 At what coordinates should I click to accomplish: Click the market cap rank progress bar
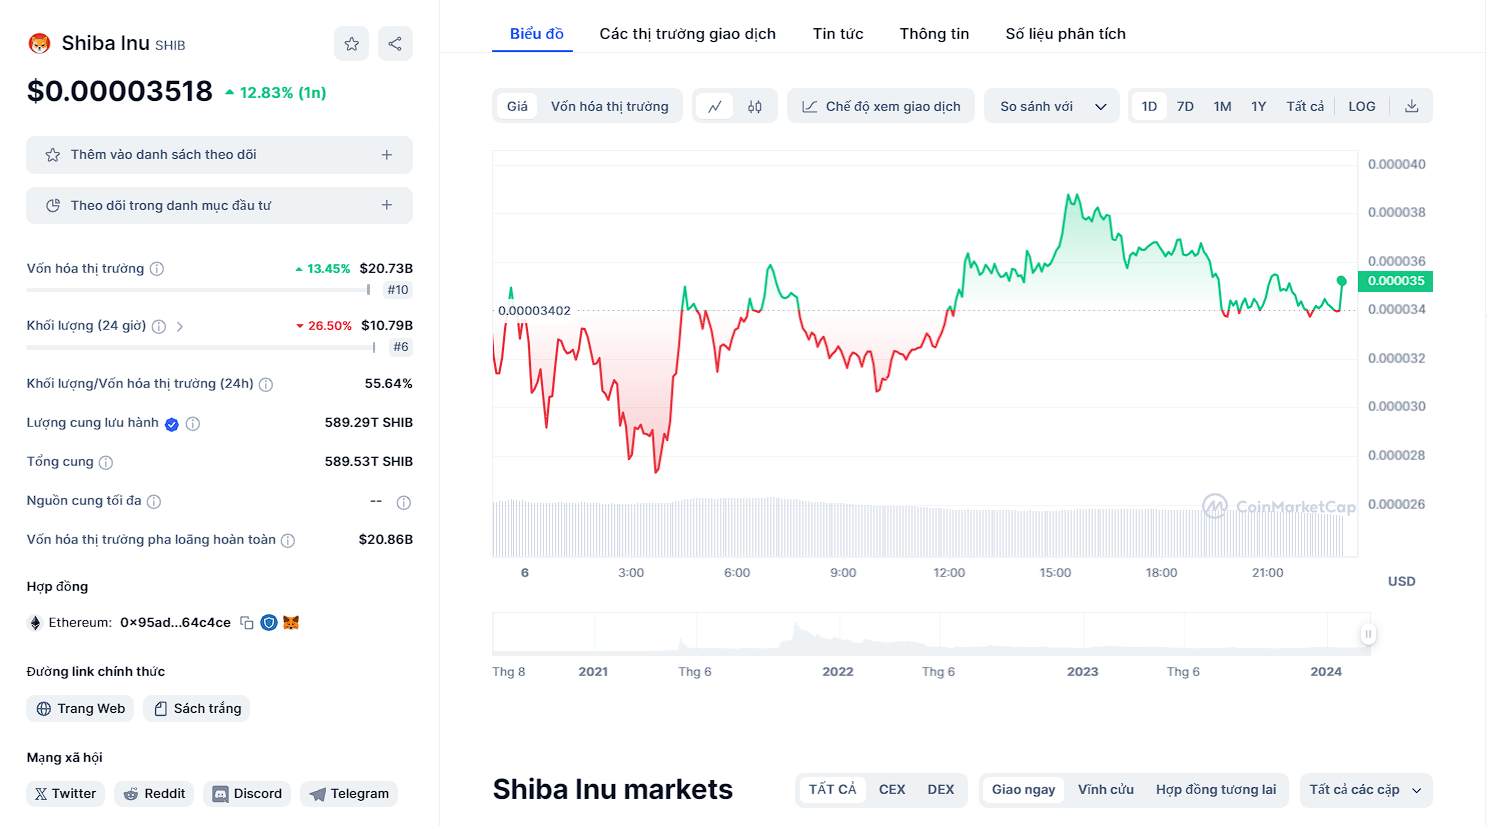(199, 290)
